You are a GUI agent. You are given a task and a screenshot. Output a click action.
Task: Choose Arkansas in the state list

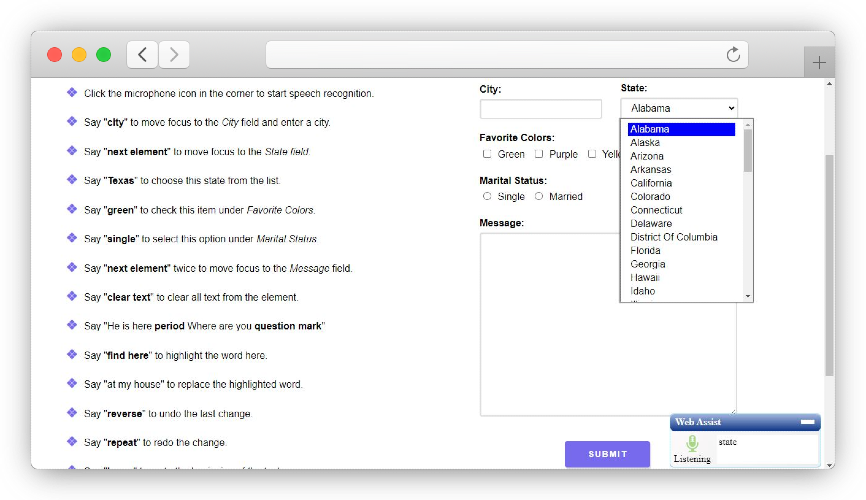tap(681, 170)
